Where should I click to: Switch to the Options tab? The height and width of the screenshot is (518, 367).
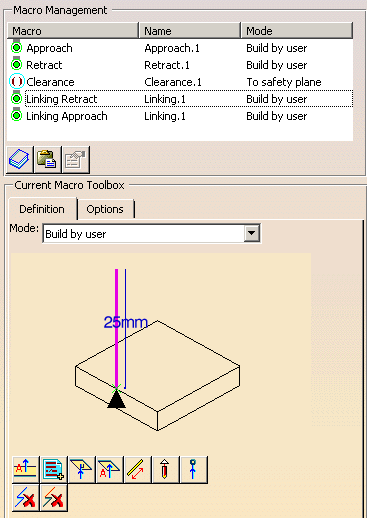[105, 209]
